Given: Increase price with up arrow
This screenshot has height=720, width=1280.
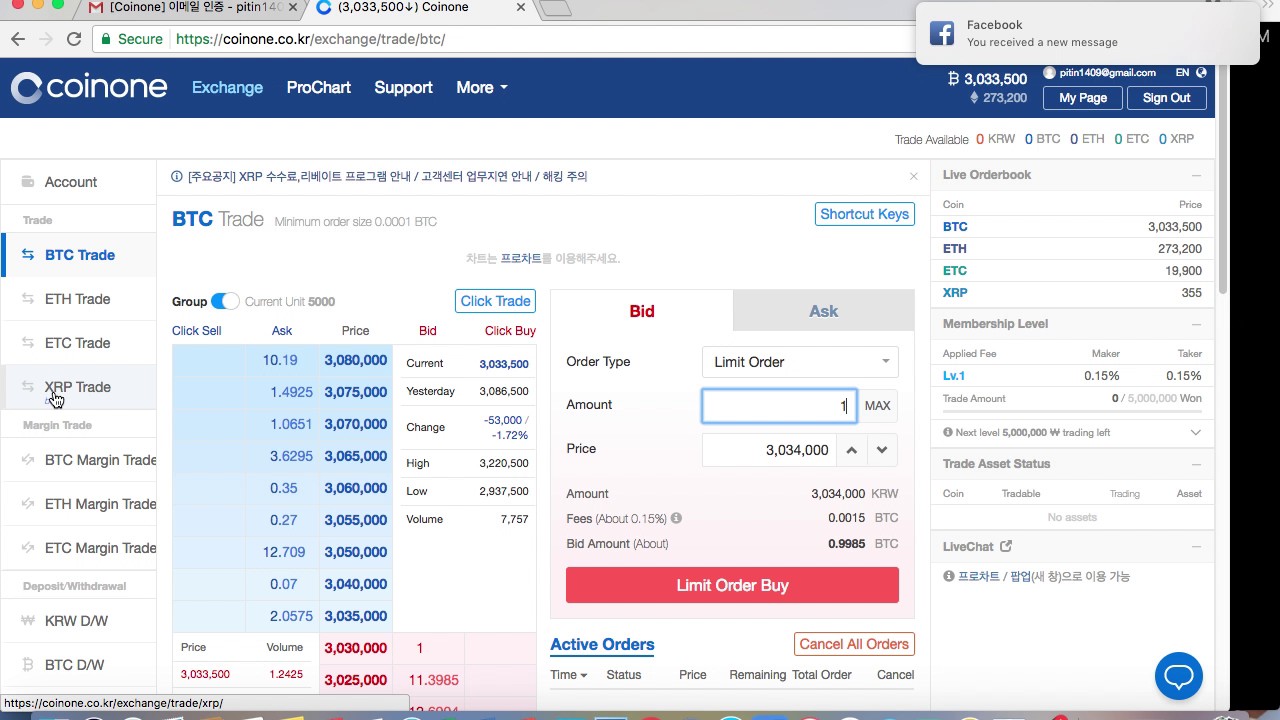Looking at the screenshot, I should (x=851, y=450).
